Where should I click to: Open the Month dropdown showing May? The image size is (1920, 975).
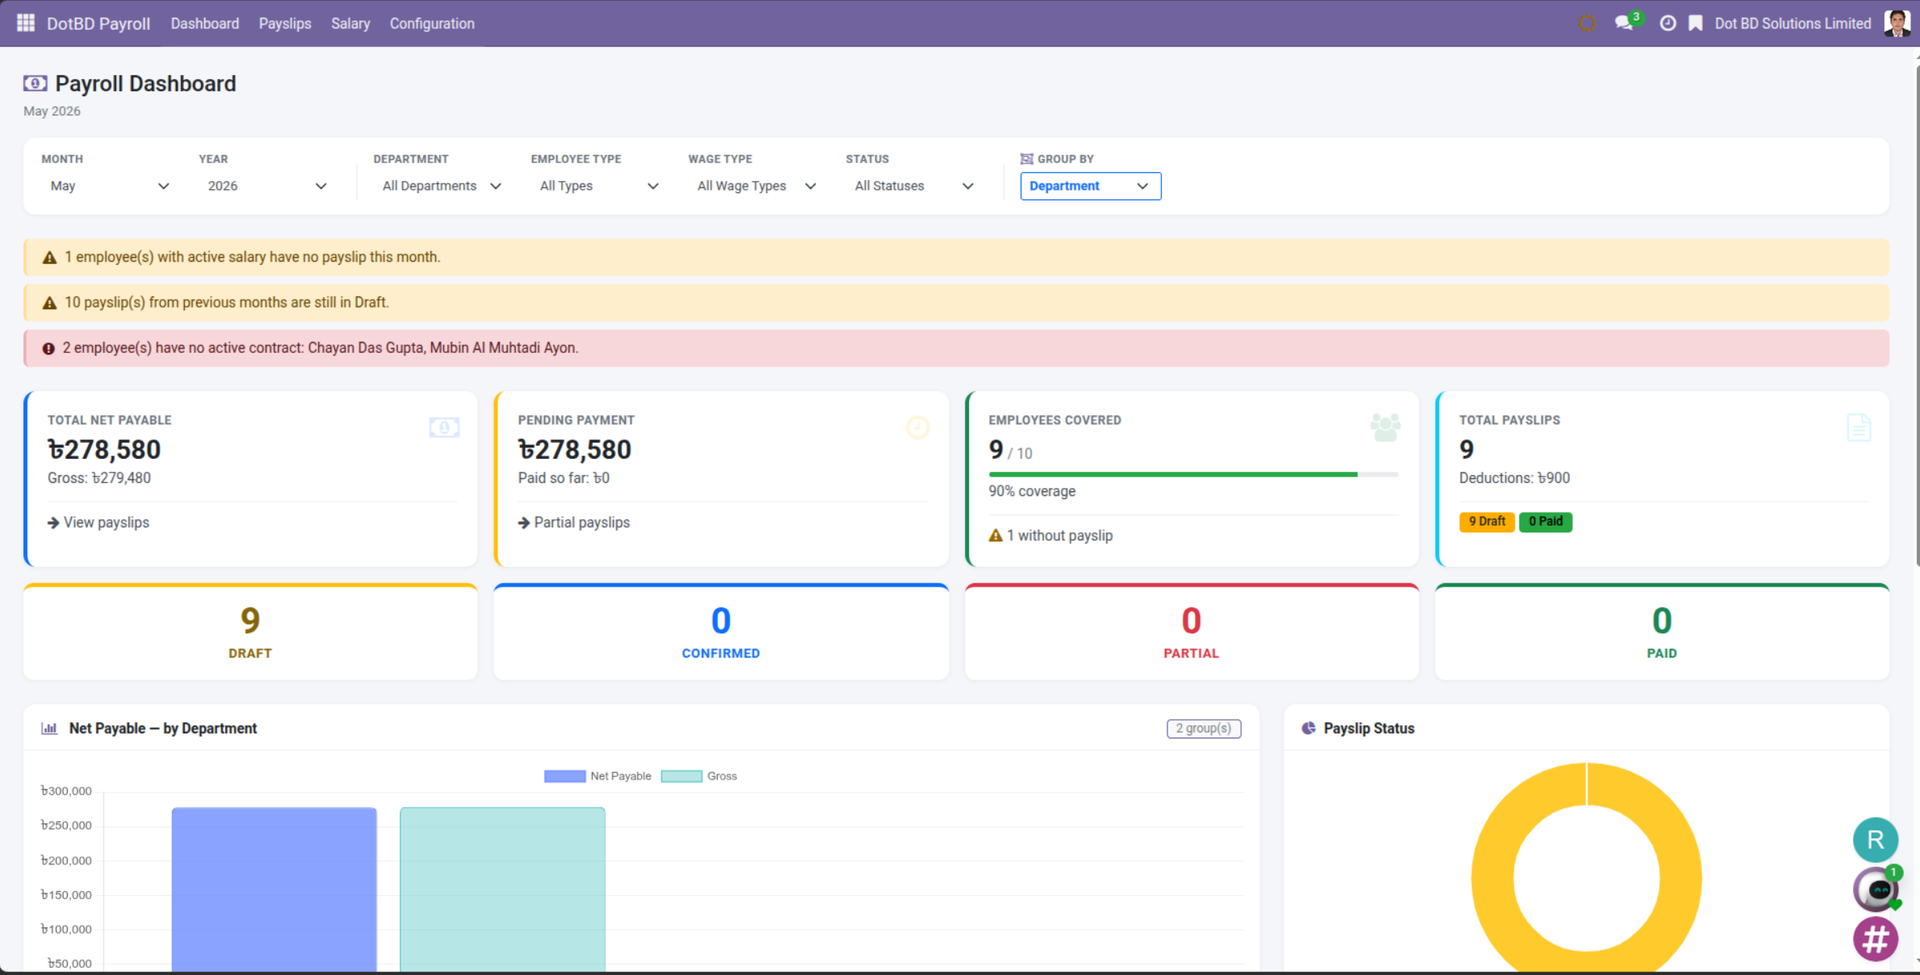pyautogui.click(x=110, y=186)
